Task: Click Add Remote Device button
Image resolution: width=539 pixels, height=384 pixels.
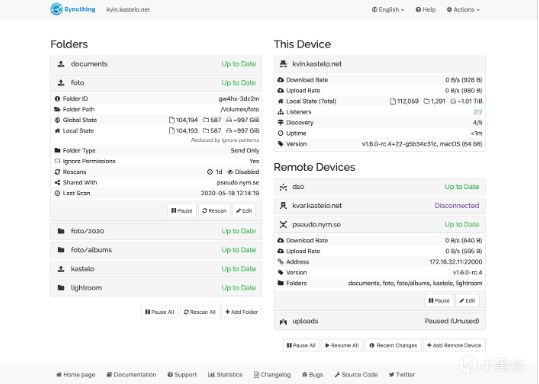Action: [454, 345]
